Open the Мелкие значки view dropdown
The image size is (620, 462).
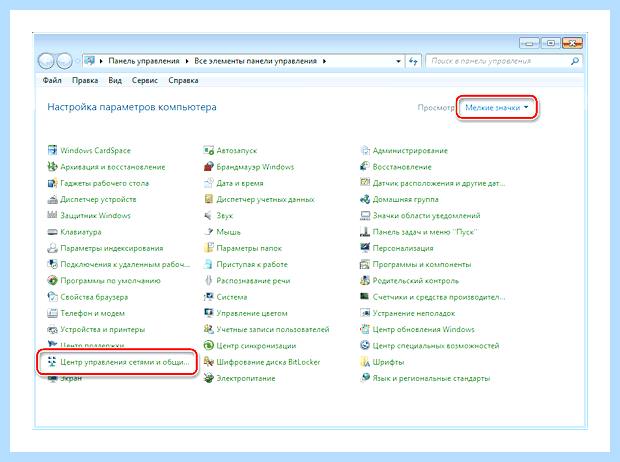(x=497, y=107)
